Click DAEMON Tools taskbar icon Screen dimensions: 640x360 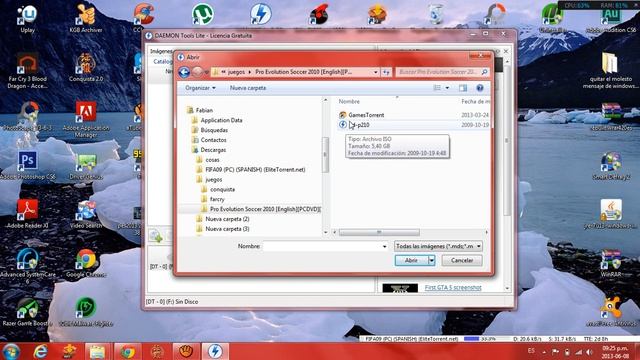tap(215, 351)
